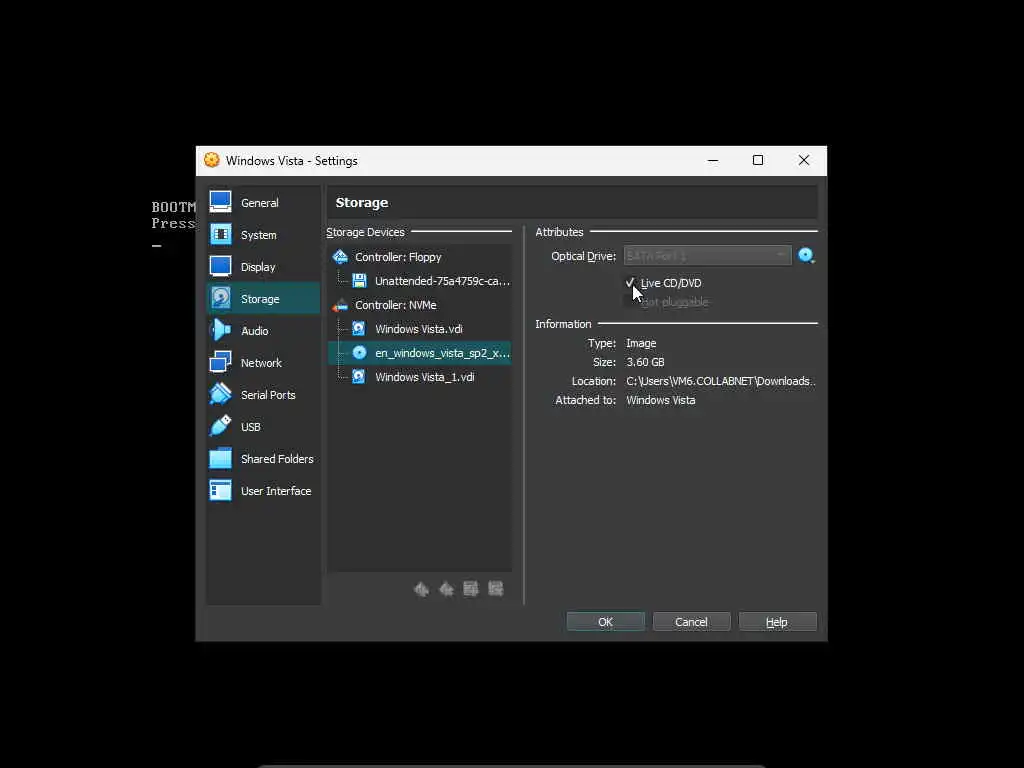This screenshot has width=1024, height=768.
Task: Confirm settings with the OK button
Action: point(605,622)
